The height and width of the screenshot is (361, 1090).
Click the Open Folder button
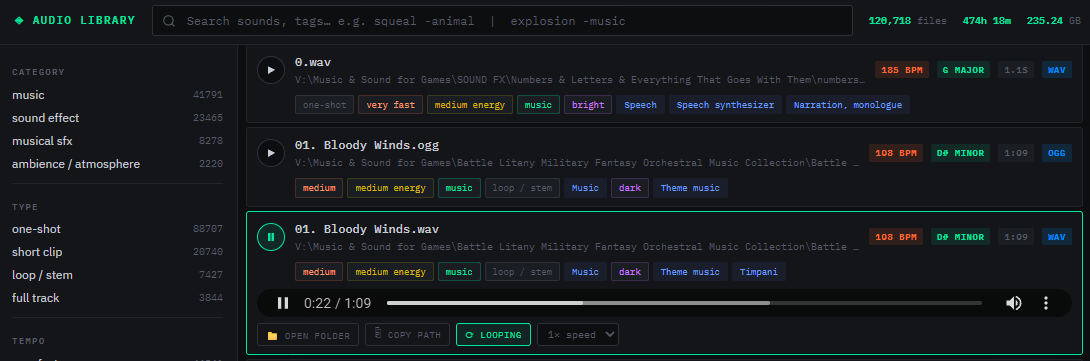pyautogui.click(x=308, y=335)
